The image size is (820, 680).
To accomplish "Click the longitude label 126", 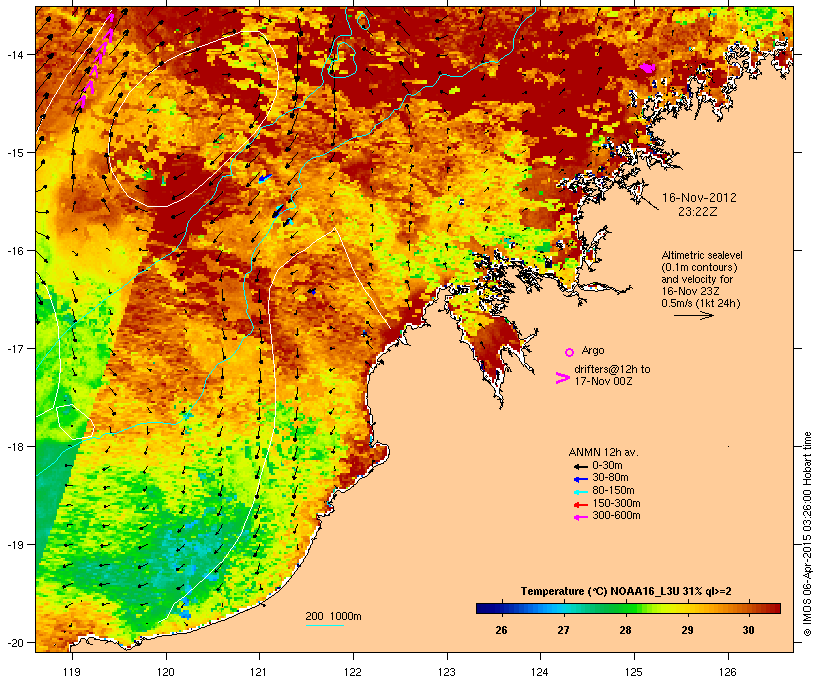I will click(727, 673).
